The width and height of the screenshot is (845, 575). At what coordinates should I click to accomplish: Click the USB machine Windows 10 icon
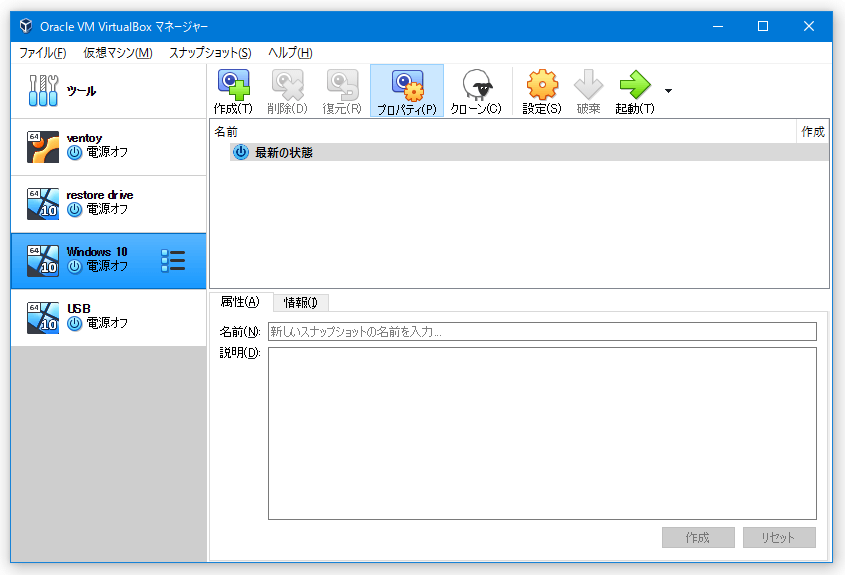click(x=43, y=318)
